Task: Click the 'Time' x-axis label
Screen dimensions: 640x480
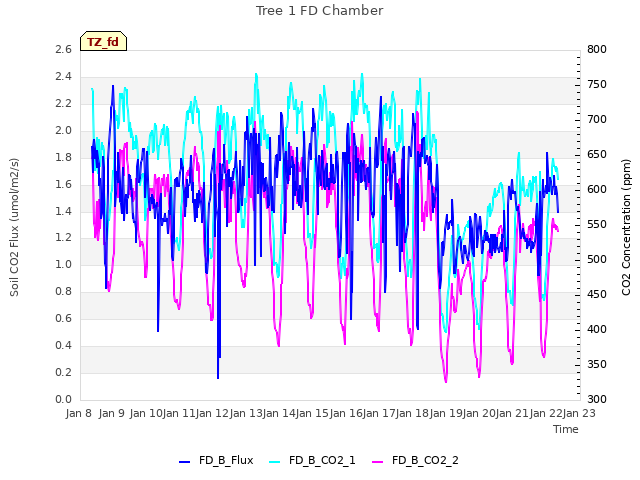Action: coord(566,429)
